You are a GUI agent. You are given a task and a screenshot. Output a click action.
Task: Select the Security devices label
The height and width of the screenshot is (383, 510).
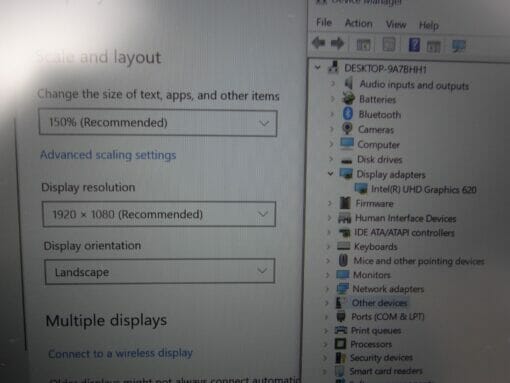pyautogui.click(x=381, y=358)
